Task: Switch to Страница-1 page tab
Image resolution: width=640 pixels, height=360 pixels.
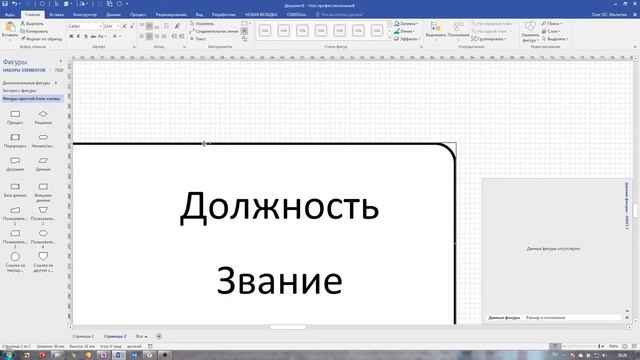Action: (83, 336)
